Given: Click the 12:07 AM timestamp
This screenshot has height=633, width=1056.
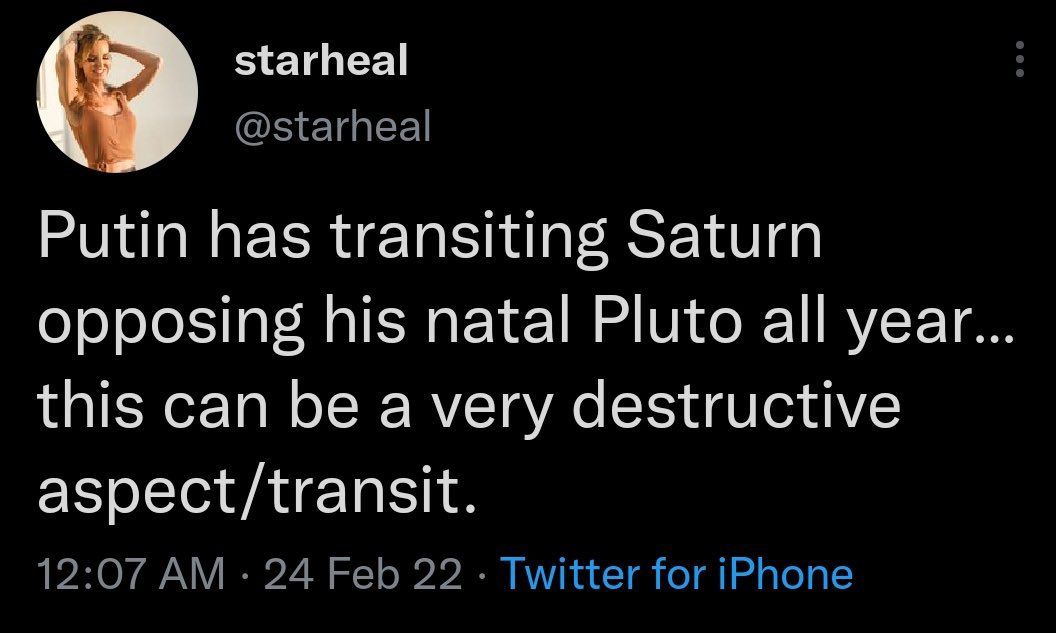Looking at the screenshot, I should [x=131, y=574].
